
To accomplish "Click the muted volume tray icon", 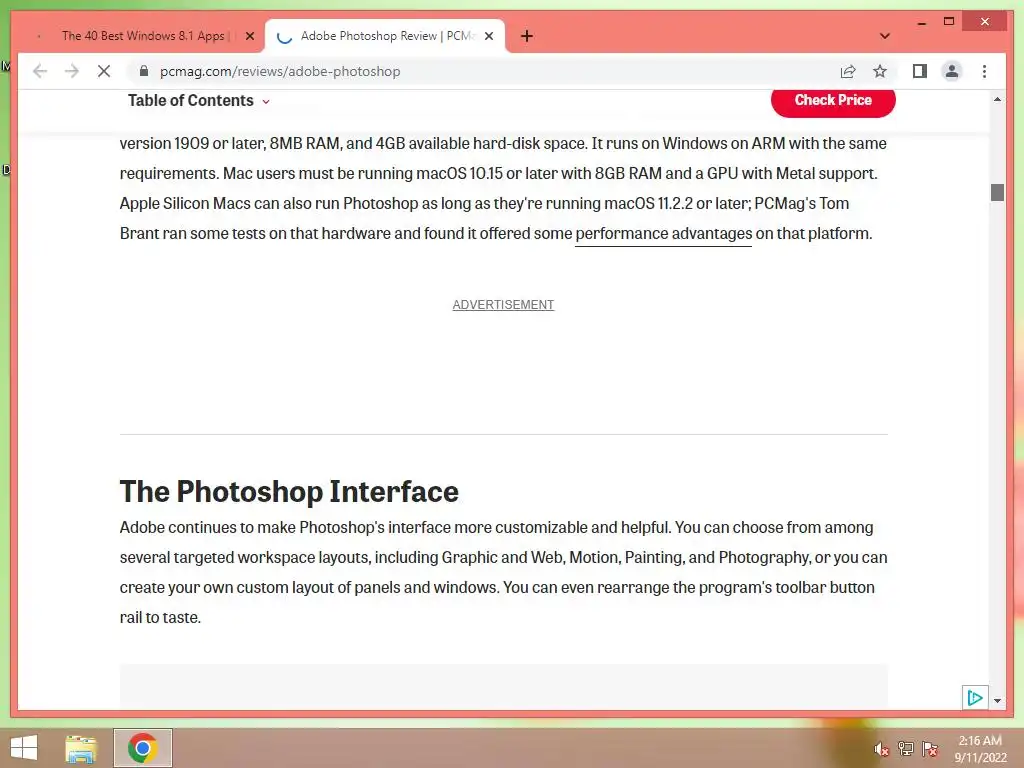I will coord(881,749).
